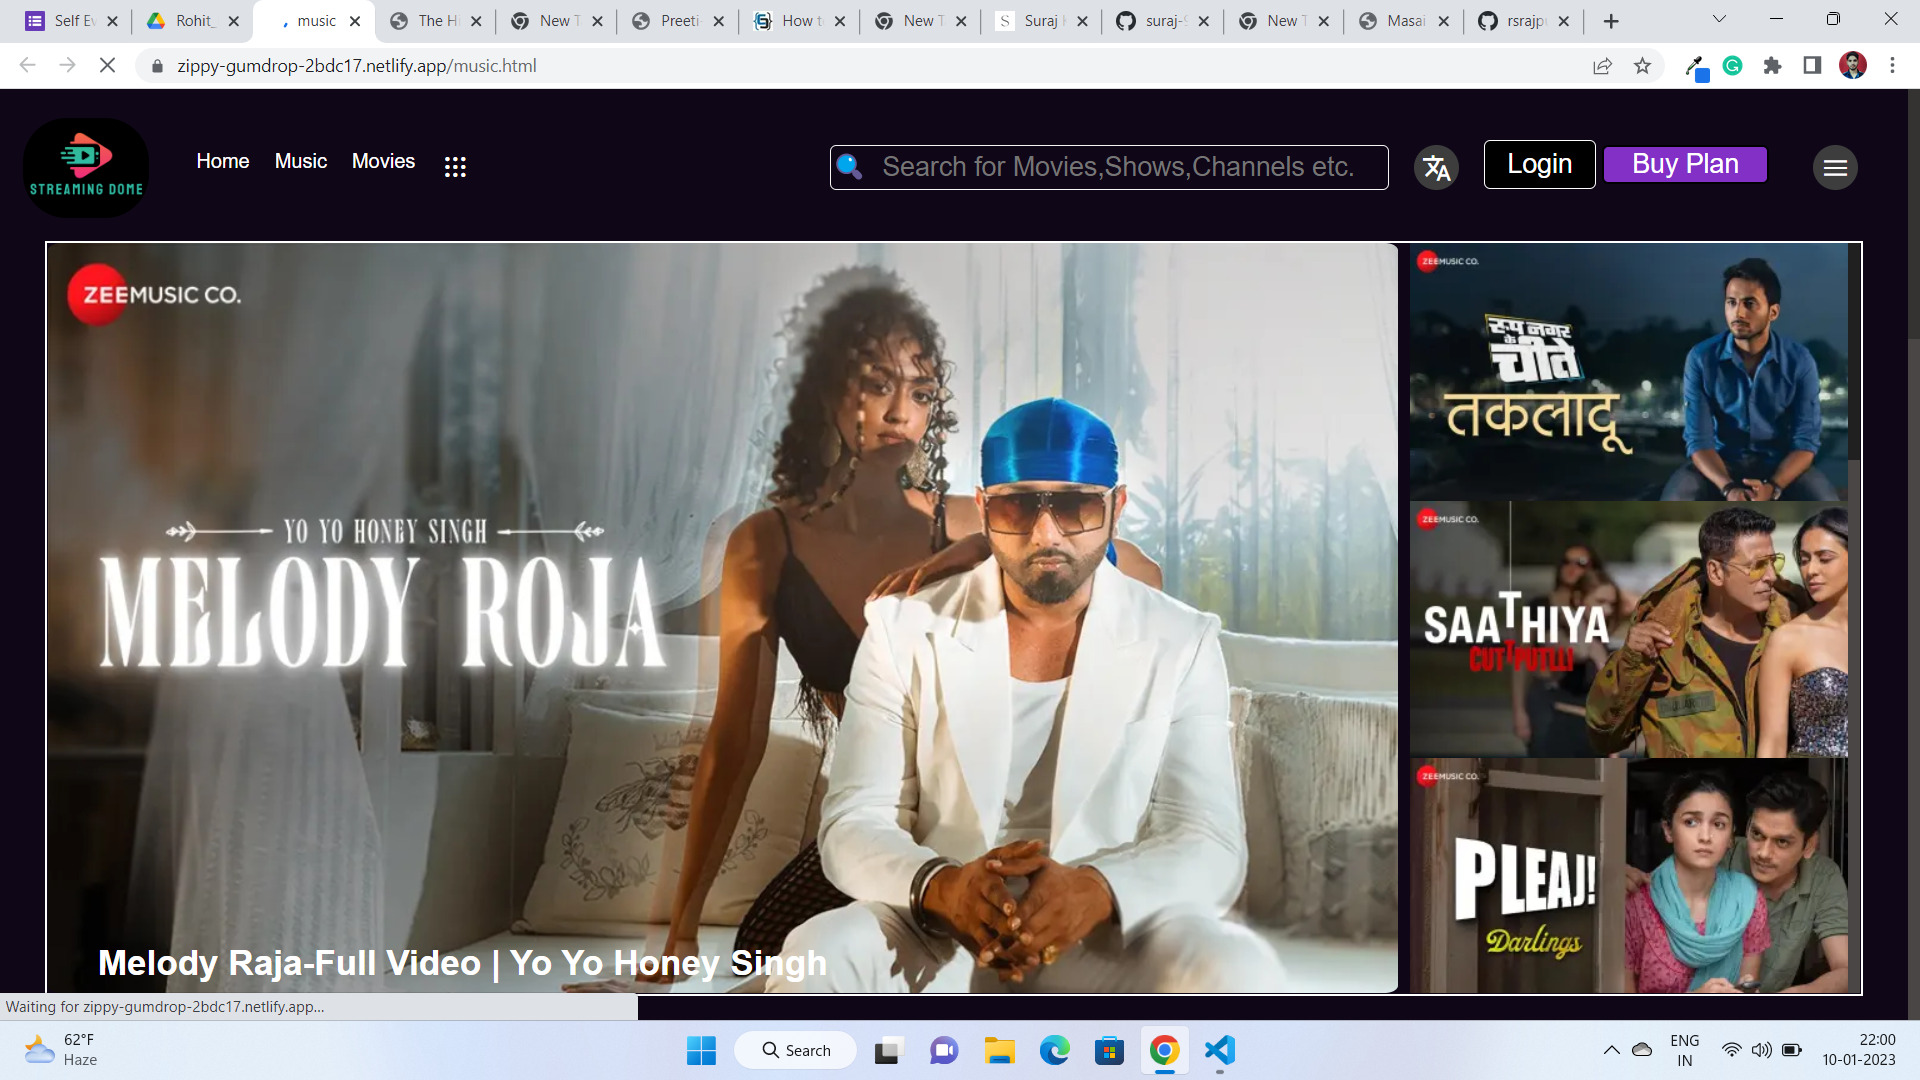Stop page loading with the X button
The height and width of the screenshot is (1080, 1920).
(108, 66)
